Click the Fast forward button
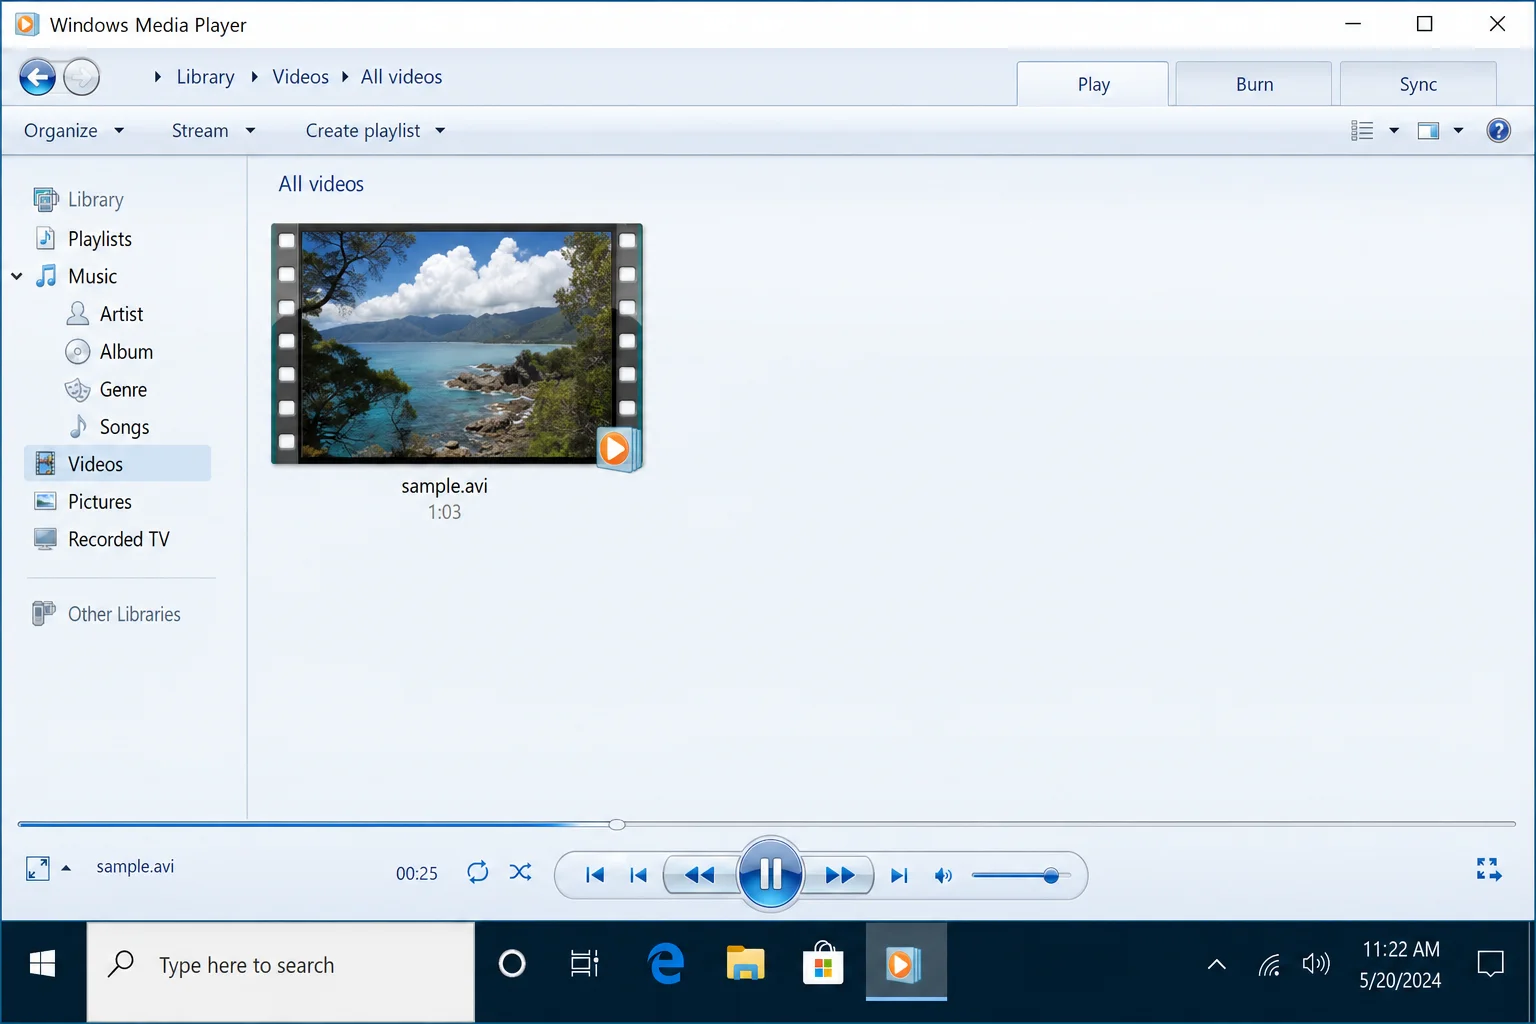This screenshot has height=1024, width=1536. (838, 875)
